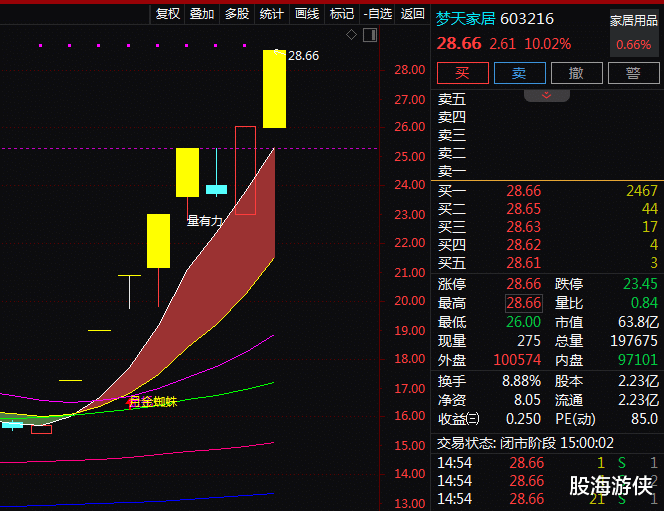Click 买一 volume 2467
Viewport: 664px width, 511px height.
coord(642,191)
